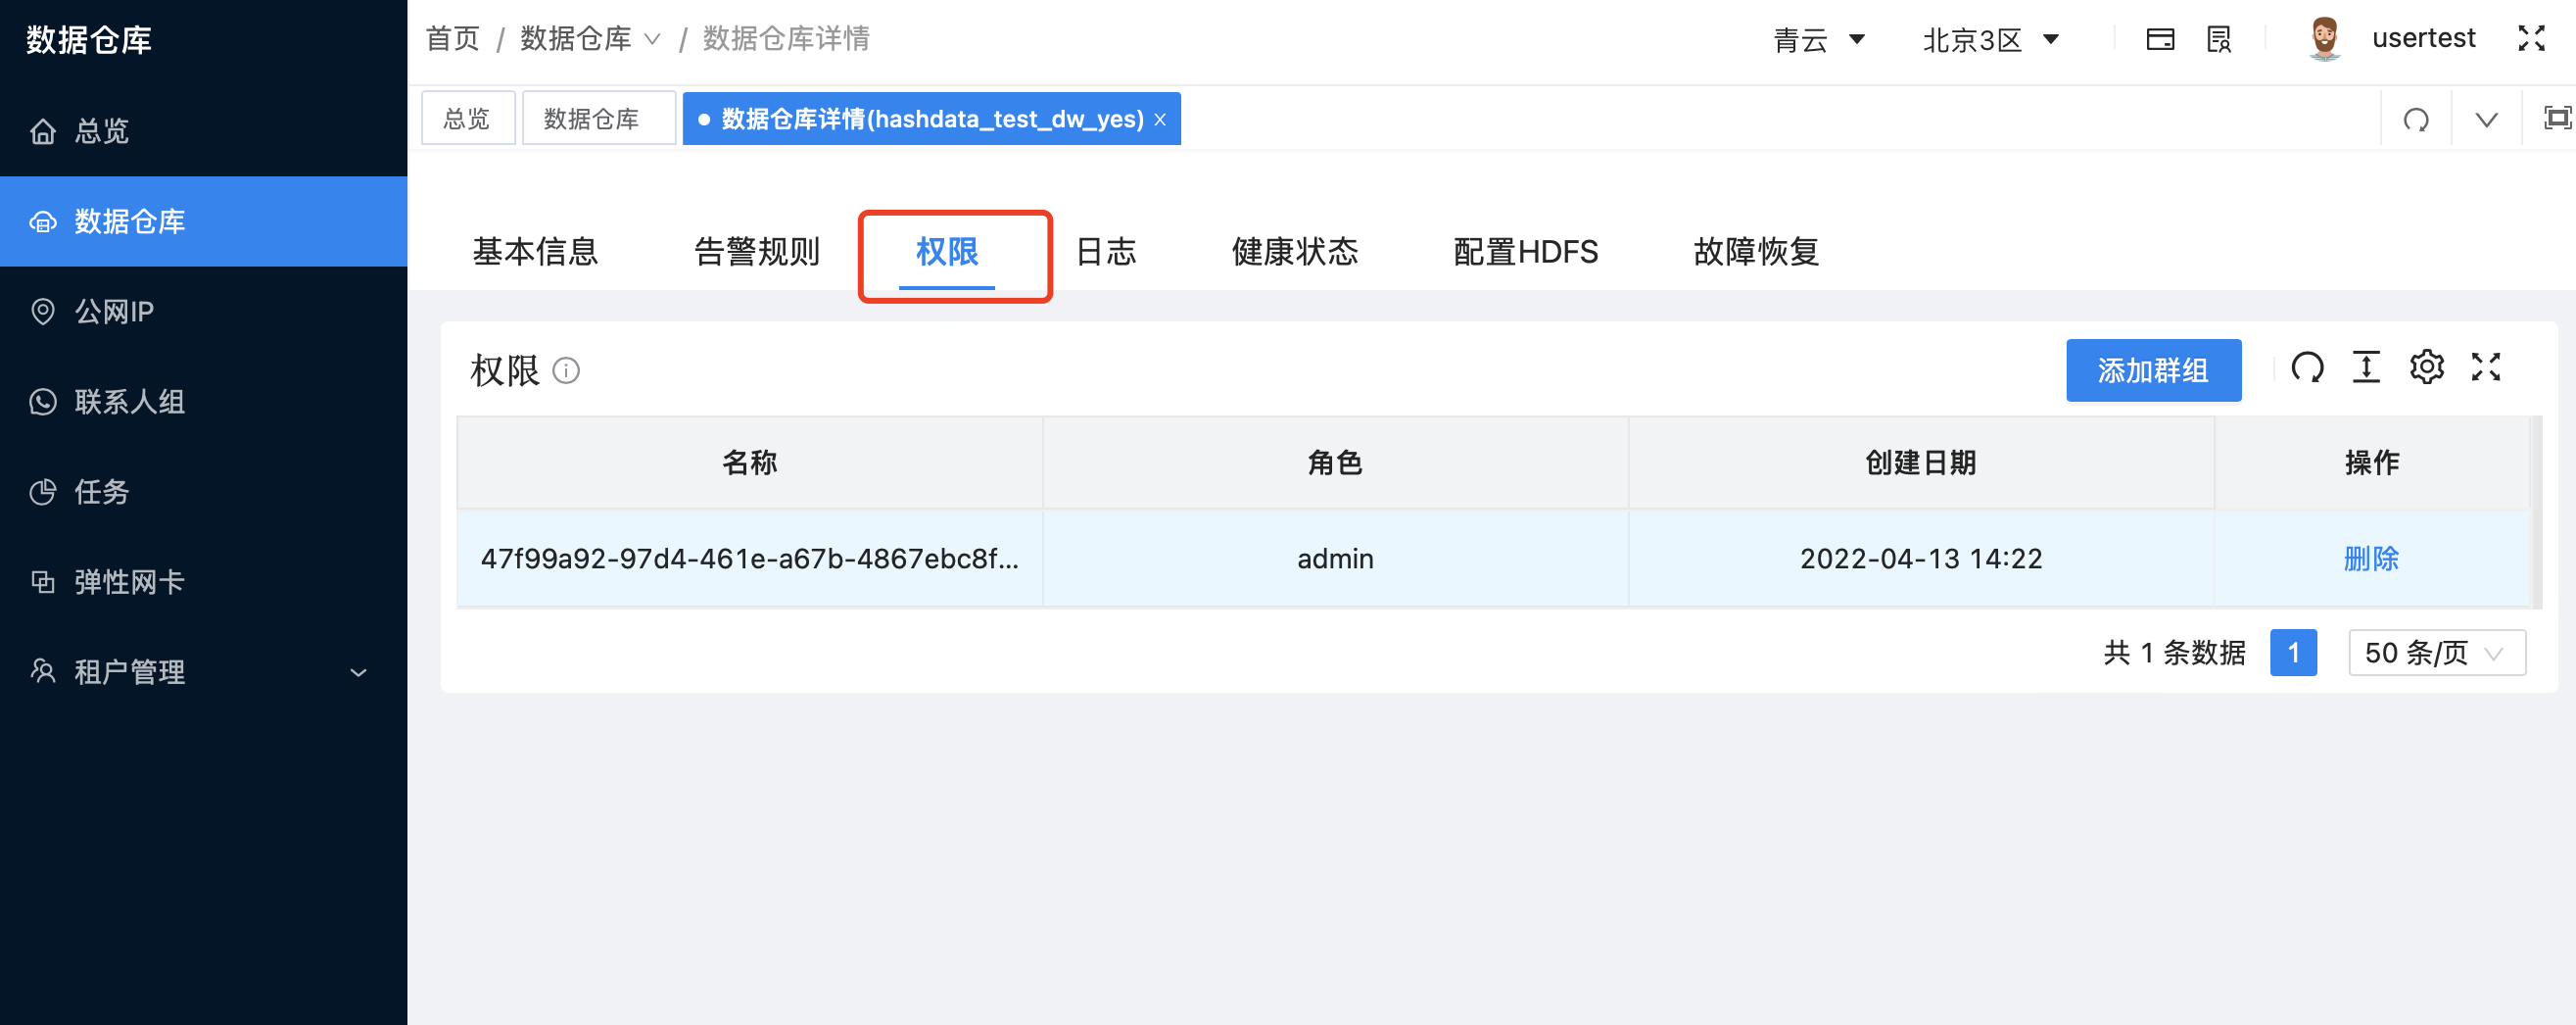
Task: Refresh the 权限 table
Action: [2309, 368]
